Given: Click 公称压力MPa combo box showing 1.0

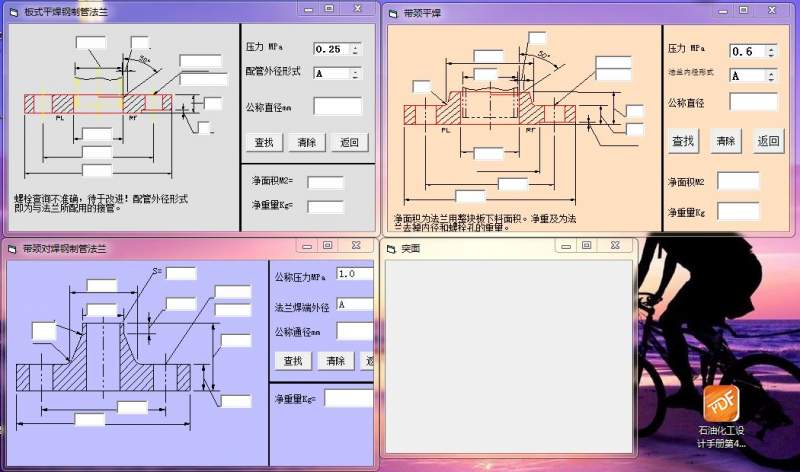Looking at the screenshot, I should (355, 274).
